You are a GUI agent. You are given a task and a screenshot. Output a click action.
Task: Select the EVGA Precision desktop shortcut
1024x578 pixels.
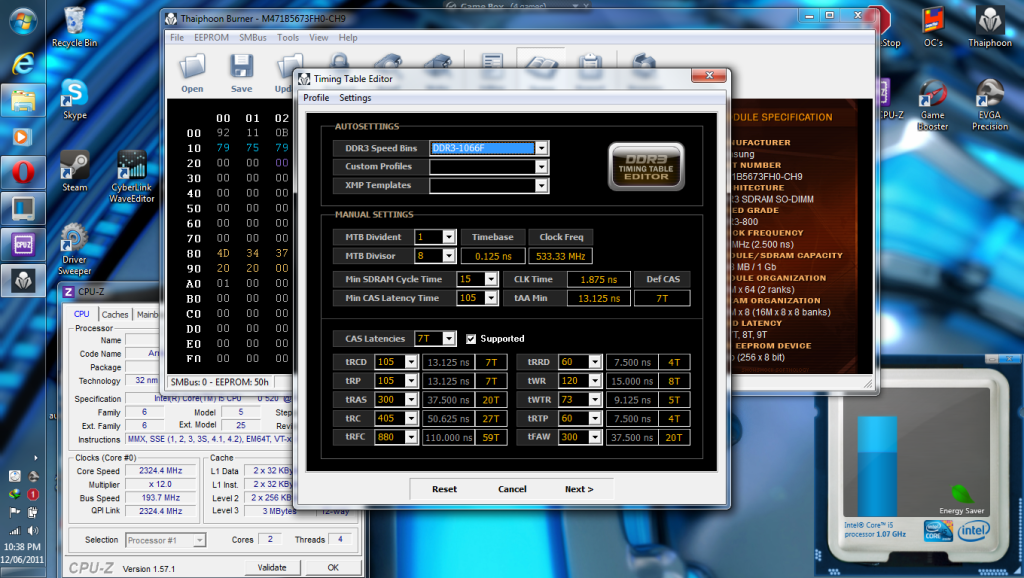pos(990,106)
